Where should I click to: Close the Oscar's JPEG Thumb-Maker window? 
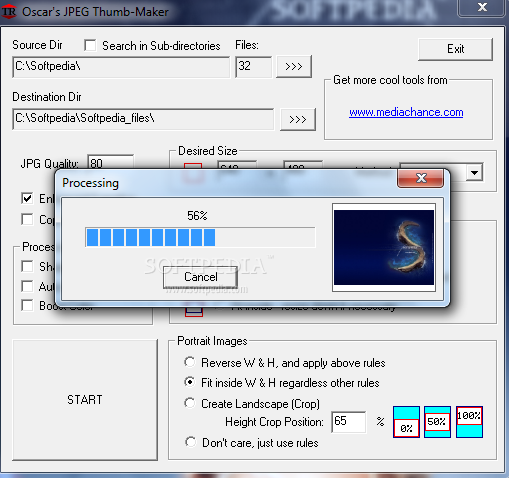[x=482, y=7]
